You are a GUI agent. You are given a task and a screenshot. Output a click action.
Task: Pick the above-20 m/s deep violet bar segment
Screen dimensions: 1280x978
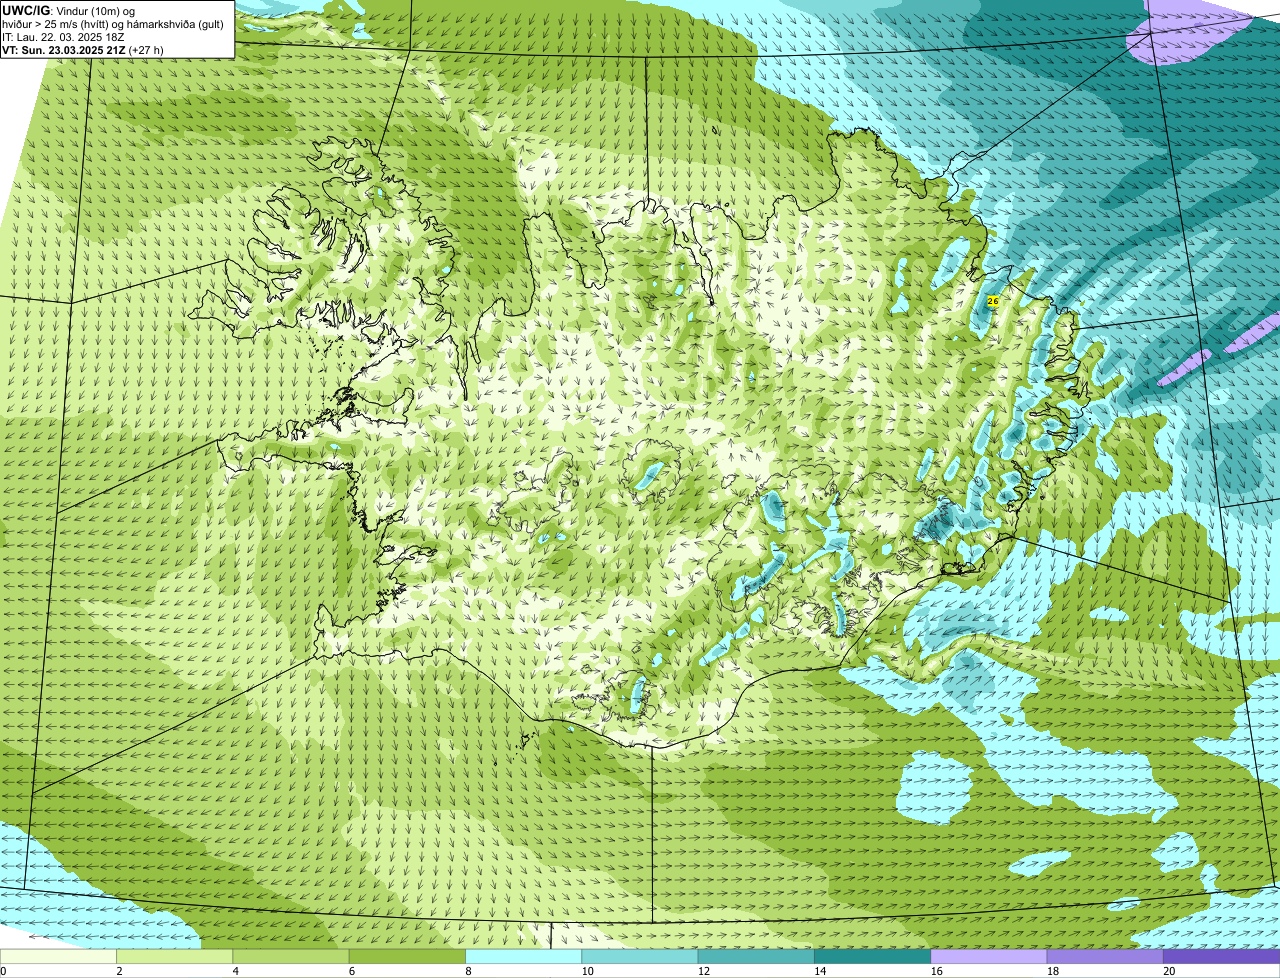(1221, 957)
